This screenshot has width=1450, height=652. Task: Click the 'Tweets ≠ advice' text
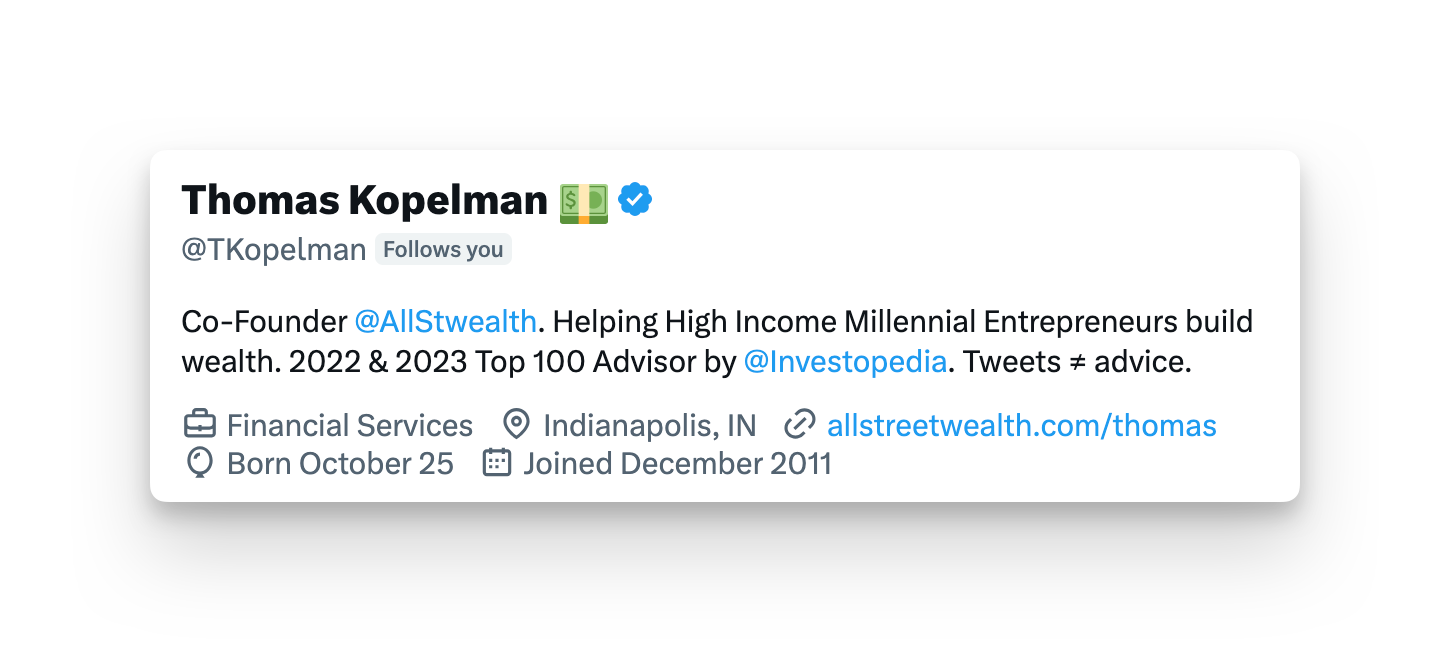pos(1077,361)
